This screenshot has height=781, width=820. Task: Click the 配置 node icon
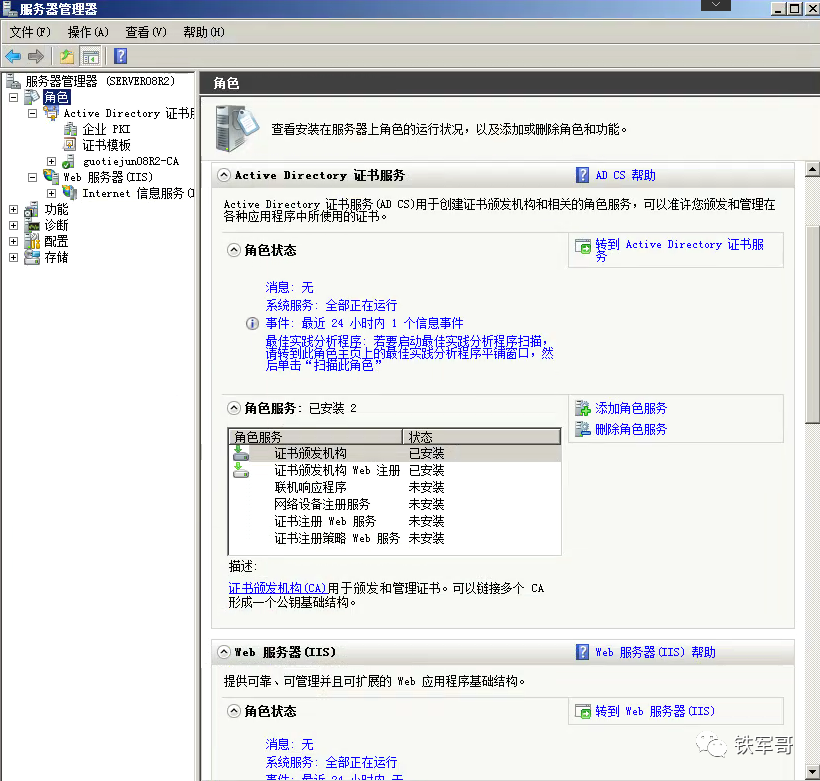point(32,241)
